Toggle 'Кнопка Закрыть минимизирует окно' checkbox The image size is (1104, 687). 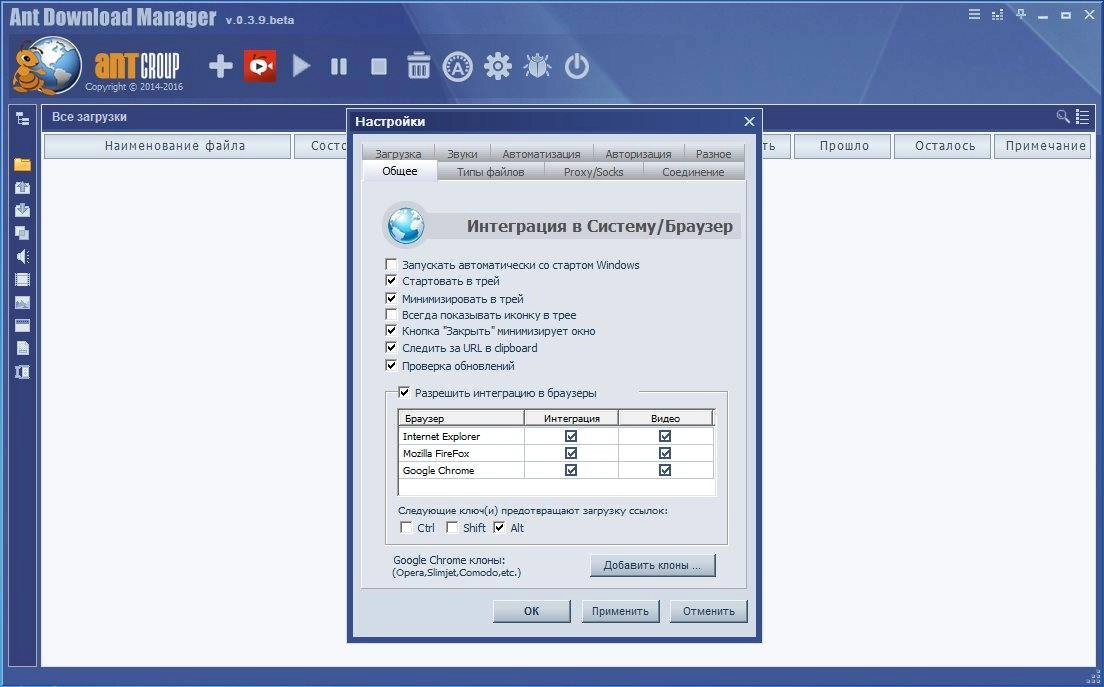391,331
